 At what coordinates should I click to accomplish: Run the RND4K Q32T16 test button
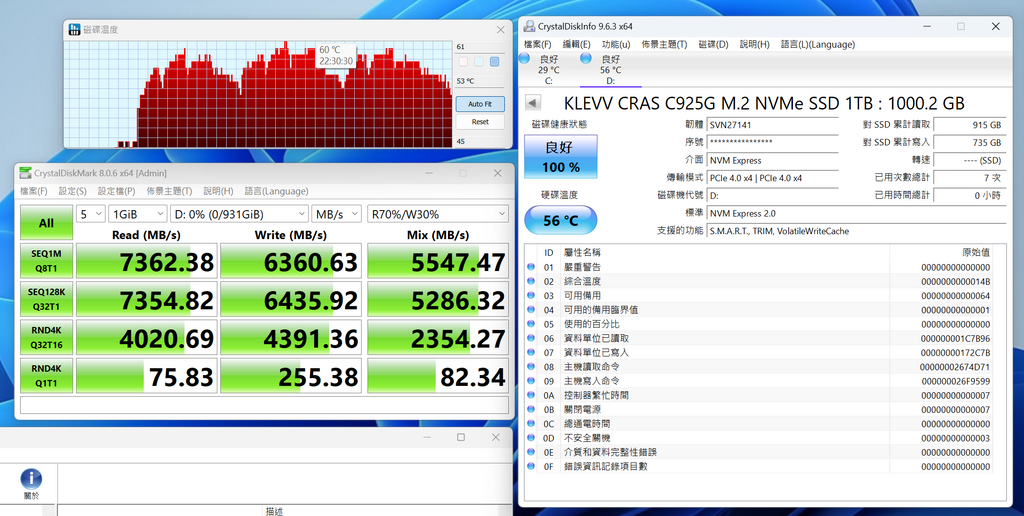(x=46, y=338)
